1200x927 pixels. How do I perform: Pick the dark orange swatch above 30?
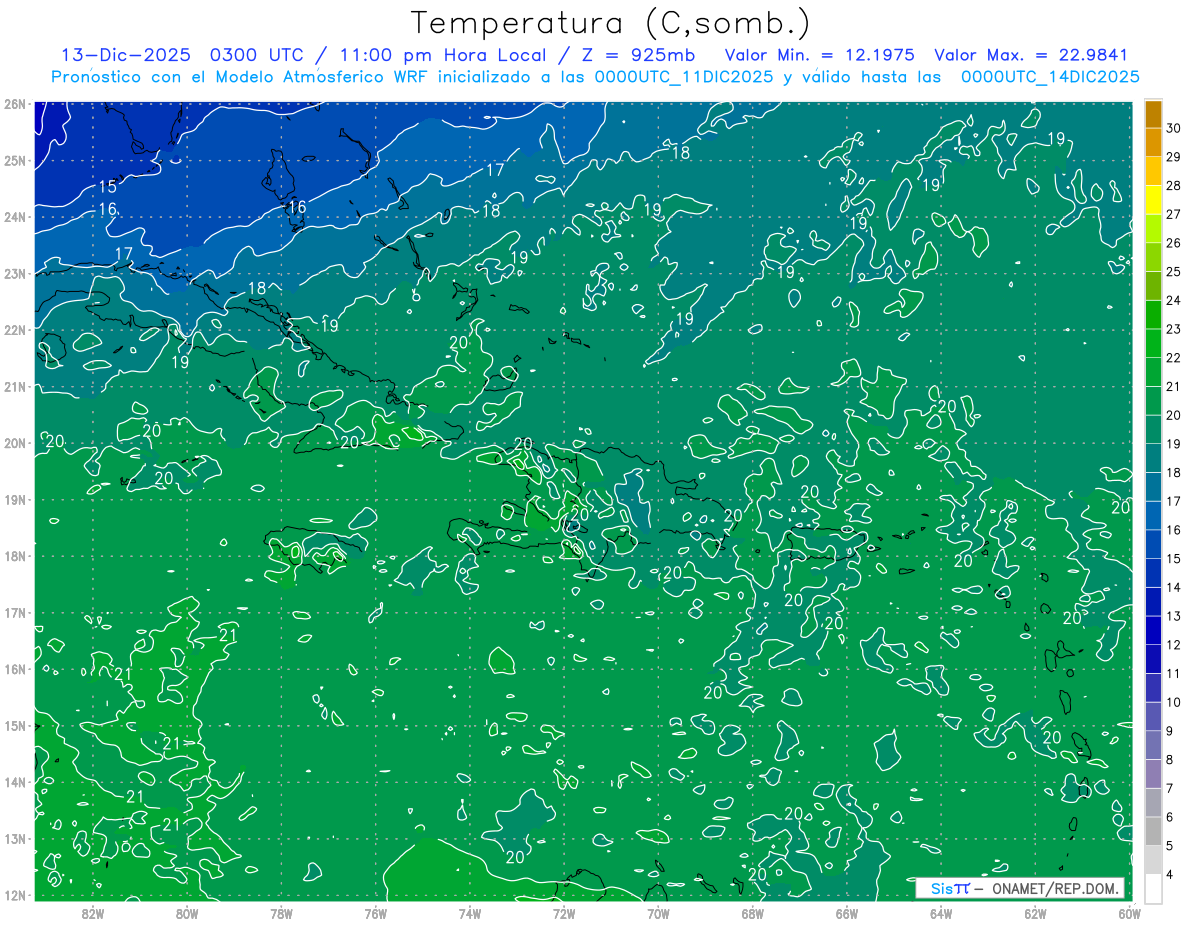point(1153,114)
